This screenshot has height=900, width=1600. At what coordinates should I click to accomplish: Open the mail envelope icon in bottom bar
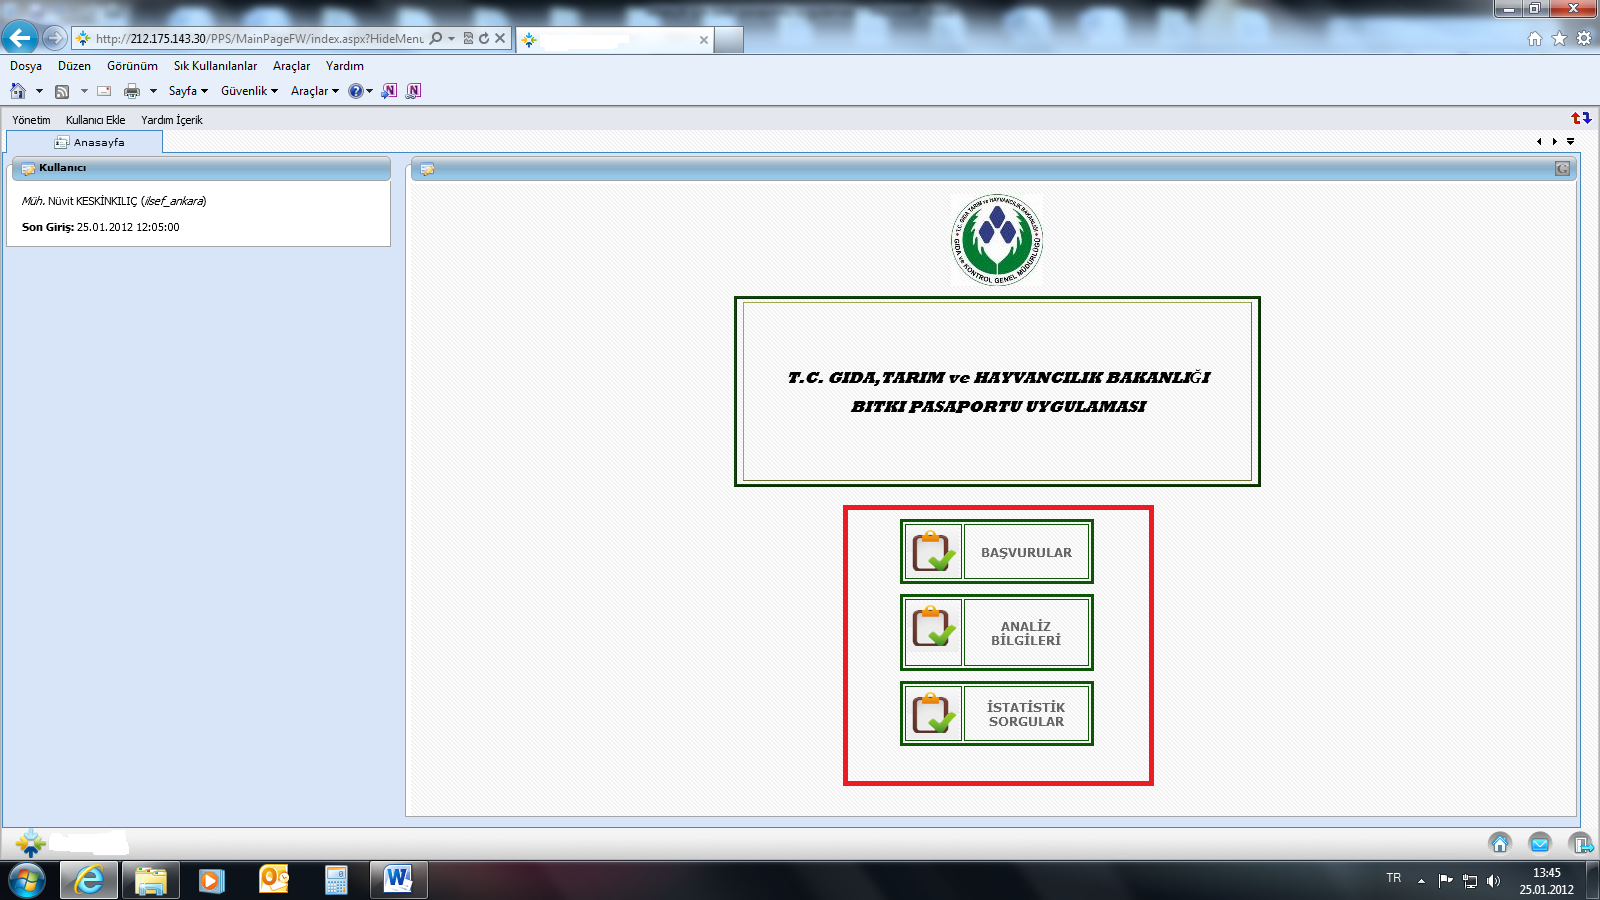tap(1540, 843)
